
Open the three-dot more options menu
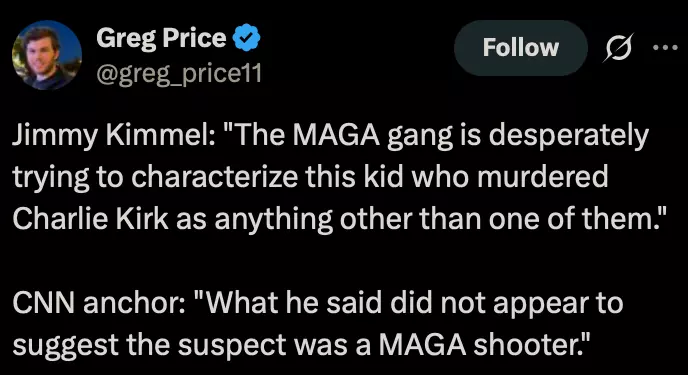[665, 48]
